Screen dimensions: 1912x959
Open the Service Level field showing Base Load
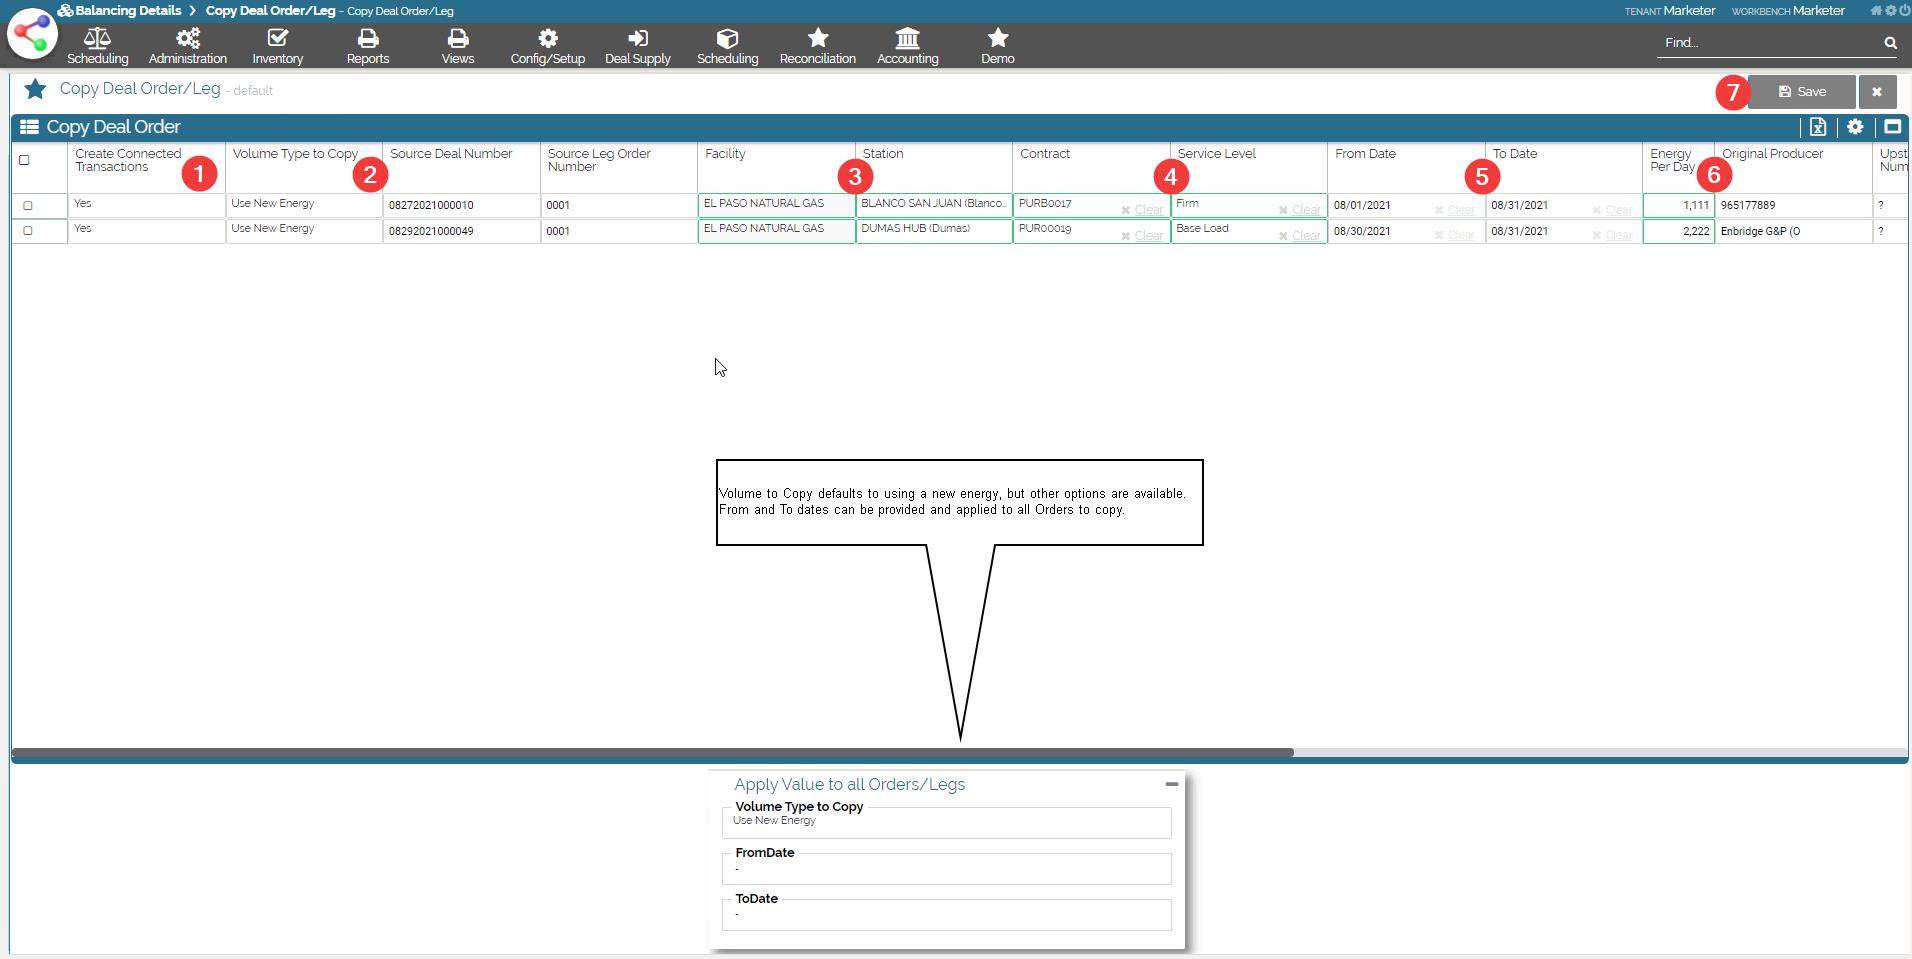1224,230
